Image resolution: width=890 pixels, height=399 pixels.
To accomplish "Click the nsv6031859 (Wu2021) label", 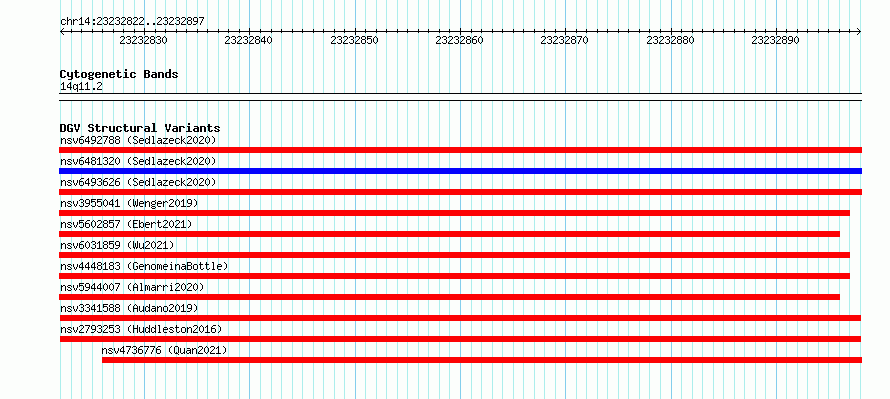I will pyautogui.click(x=117, y=245).
